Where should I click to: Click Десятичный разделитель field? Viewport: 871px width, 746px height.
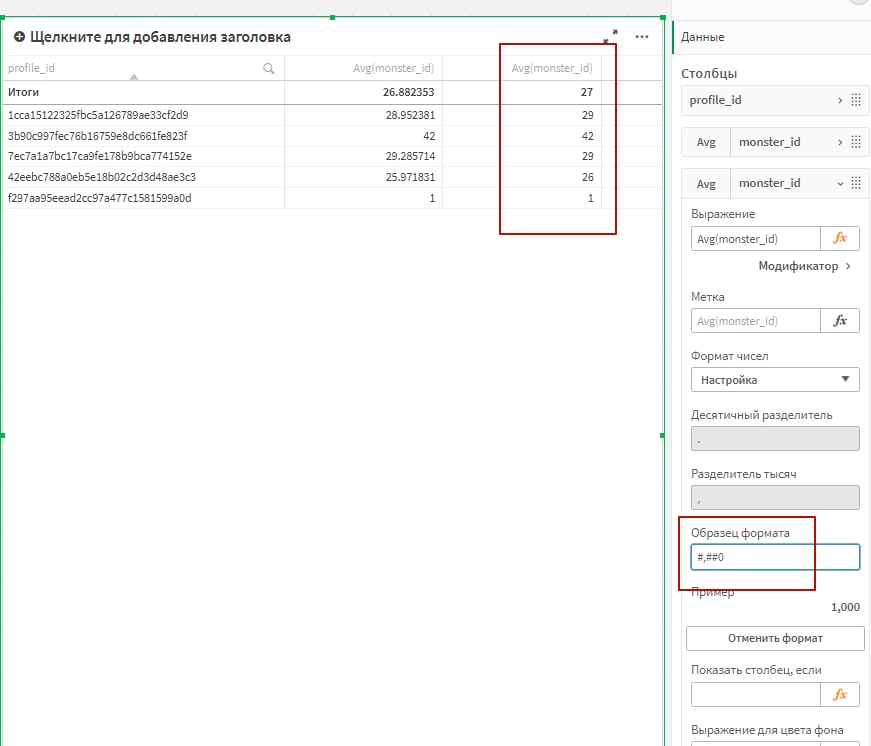pyautogui.click(x=775, y=438)
